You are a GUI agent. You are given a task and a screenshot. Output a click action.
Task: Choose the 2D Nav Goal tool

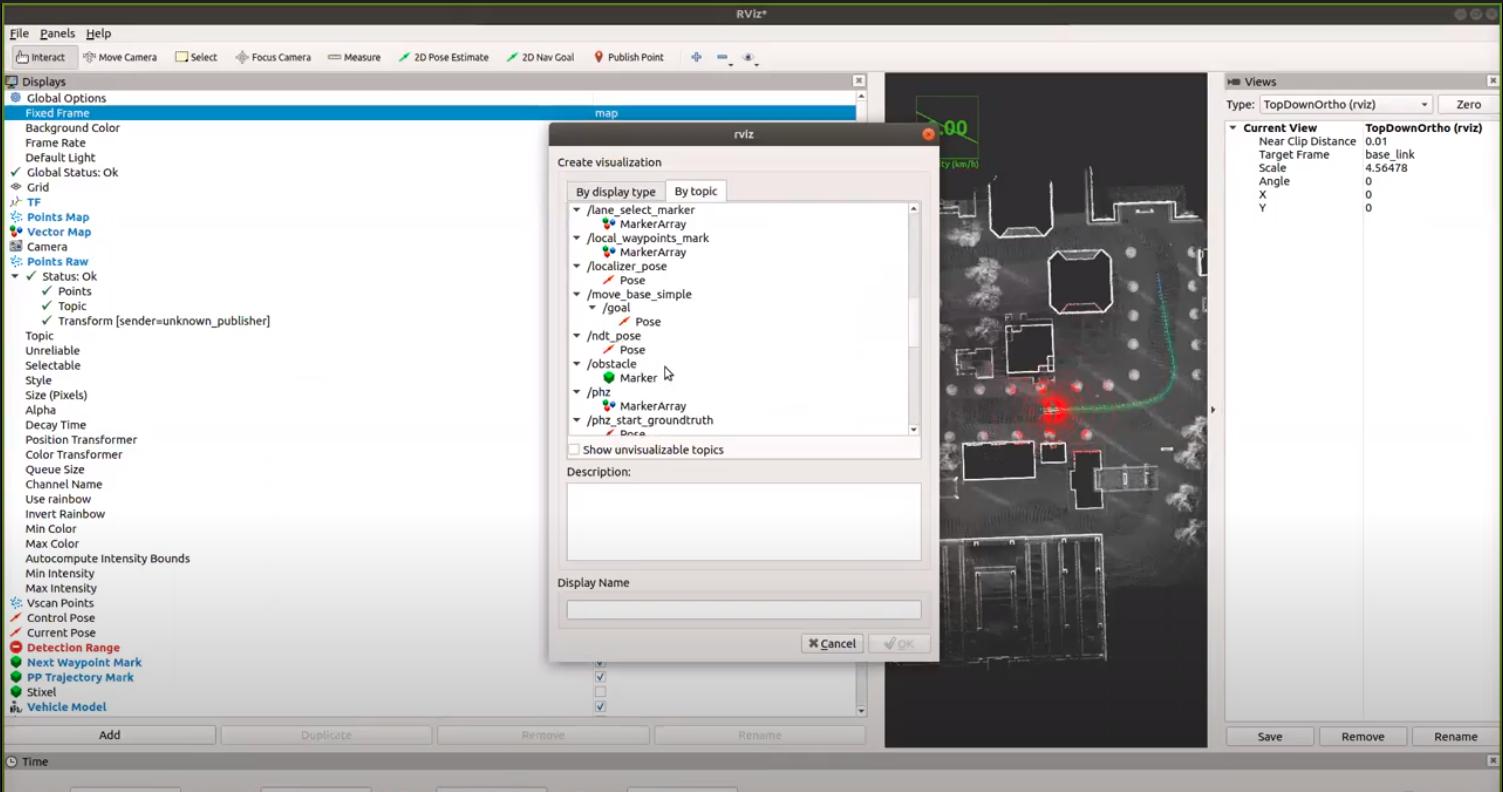click(540, 57)
